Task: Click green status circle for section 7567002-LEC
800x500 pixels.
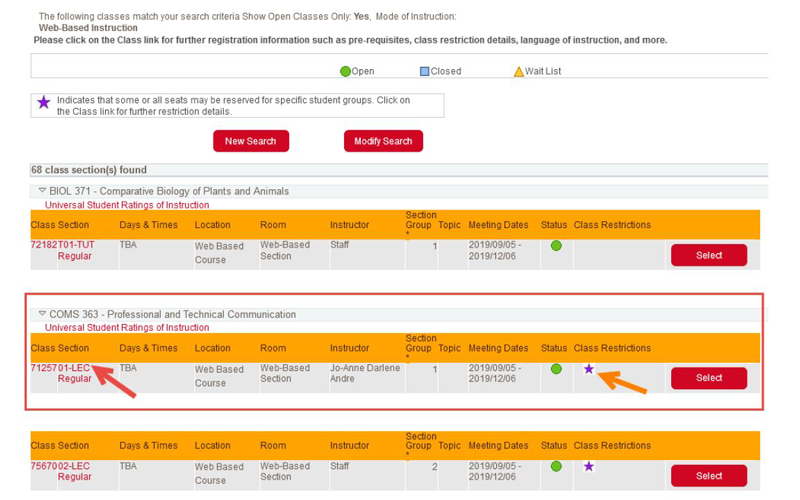Action: [x=556, y=466]
